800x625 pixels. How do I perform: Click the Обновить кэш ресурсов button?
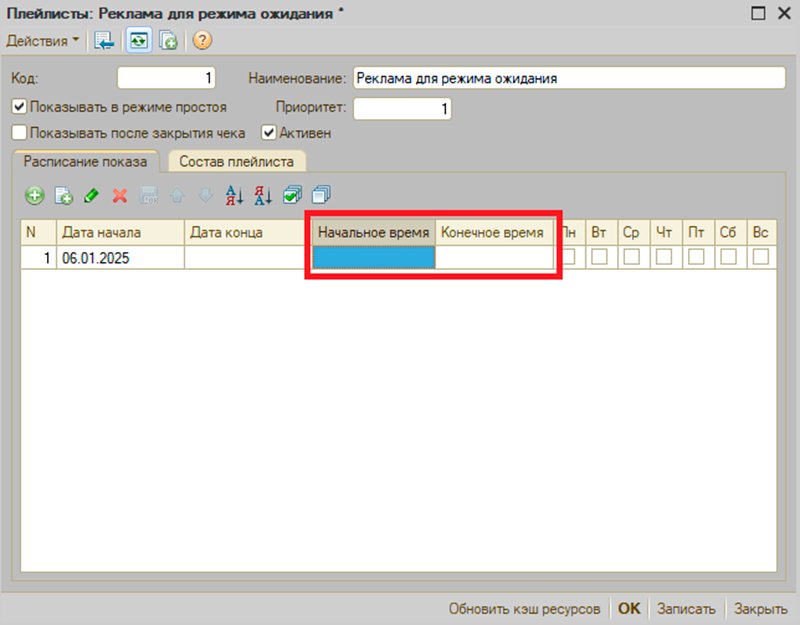point(524,609)
